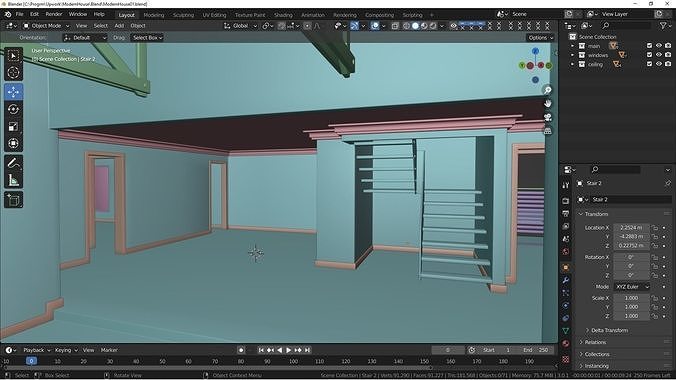Click the zoom magnifier viewport gizmo

[x=548, y=90]
